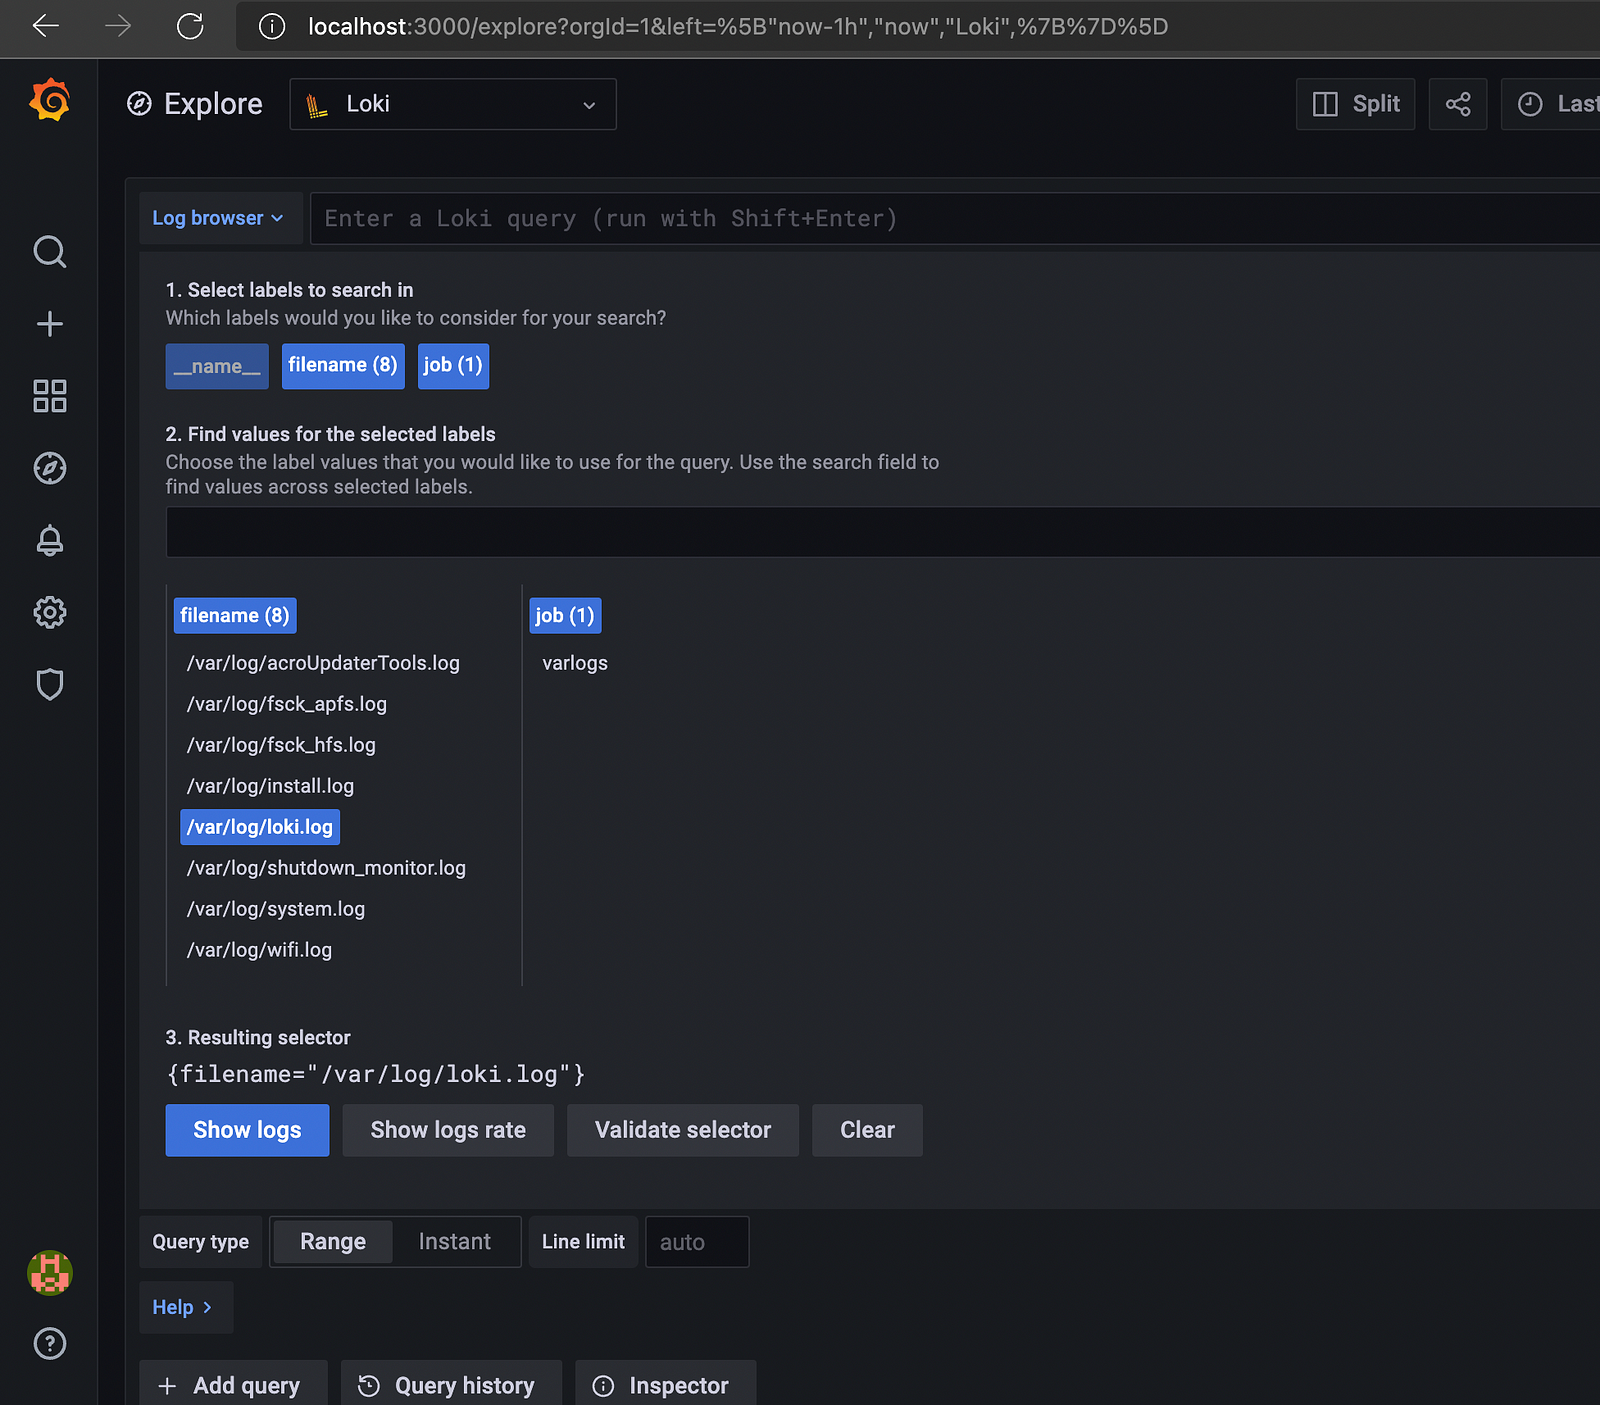
Task: Open the sidebar search icon
Action: click(49, 252)
